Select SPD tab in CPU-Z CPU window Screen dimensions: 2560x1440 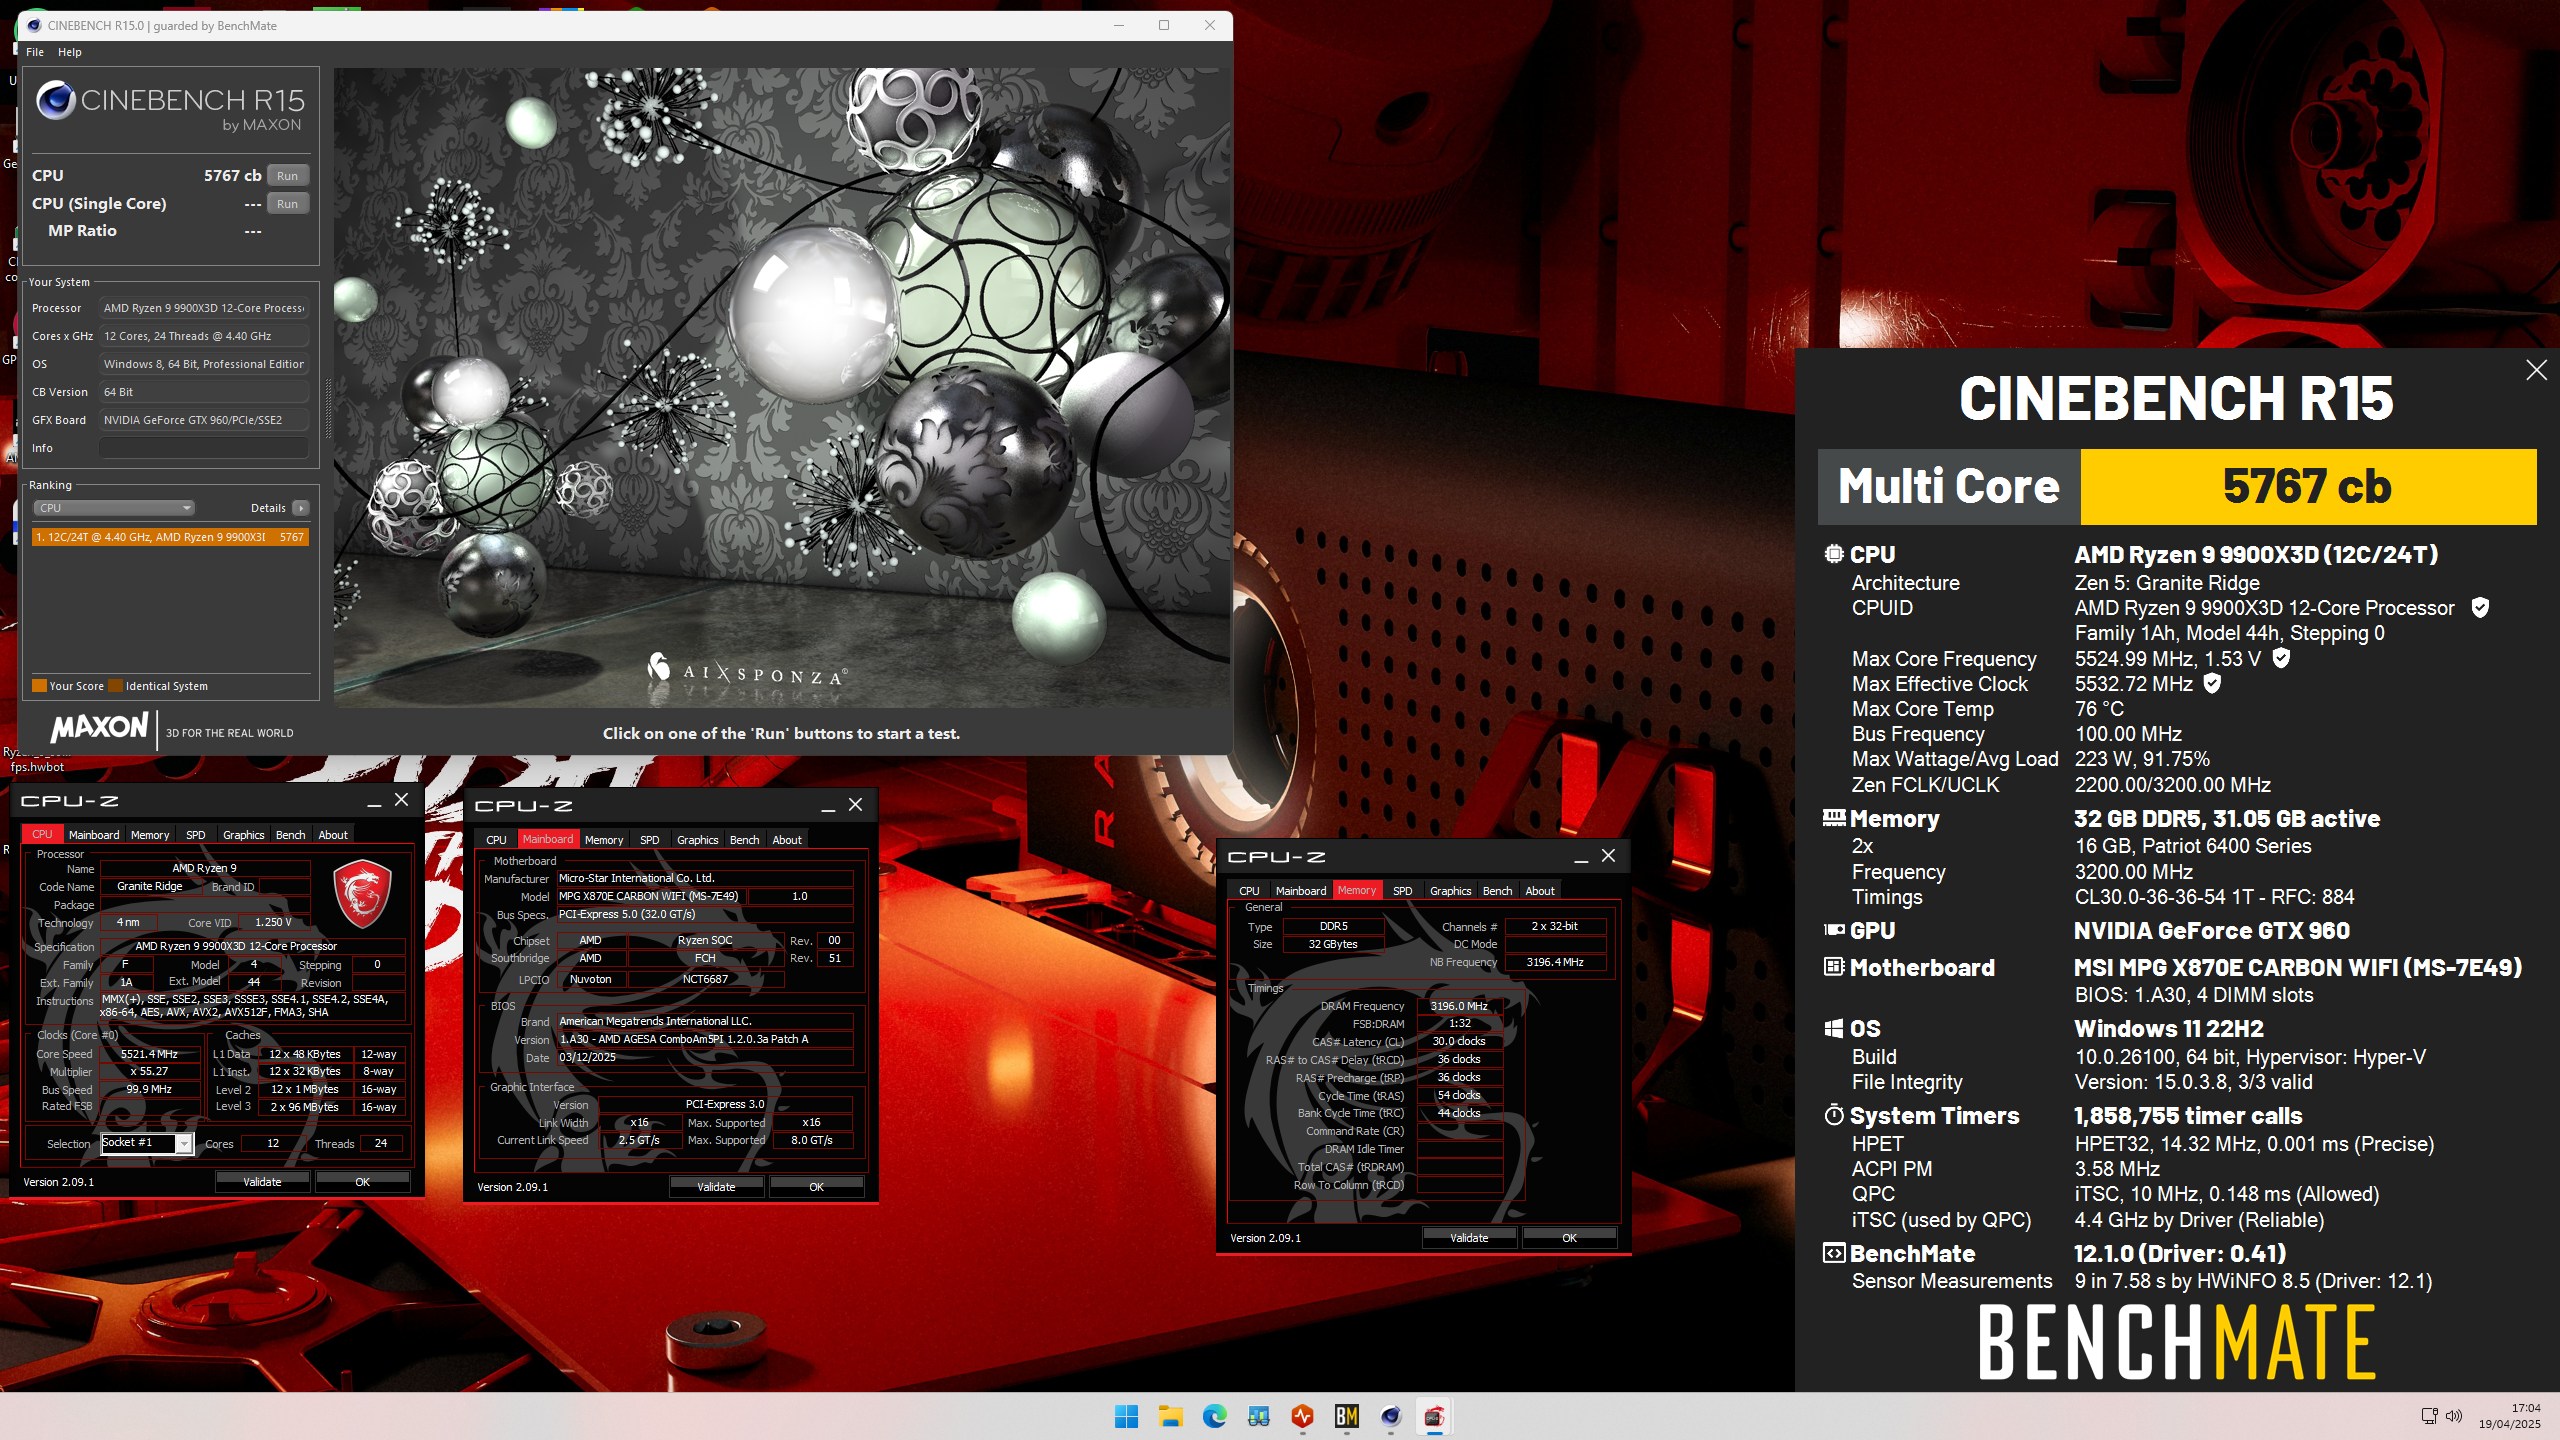tap(196, 834)
